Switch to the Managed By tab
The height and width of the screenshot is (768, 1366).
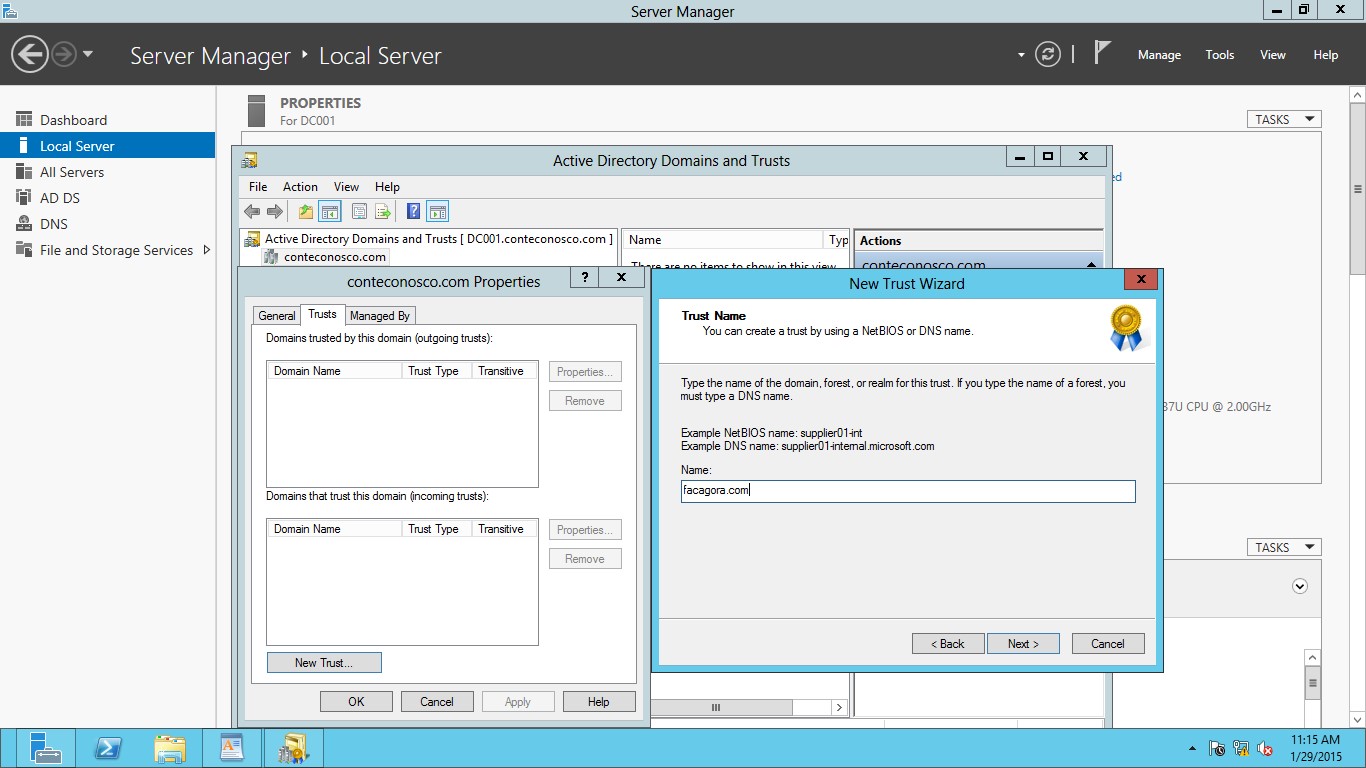380,314
